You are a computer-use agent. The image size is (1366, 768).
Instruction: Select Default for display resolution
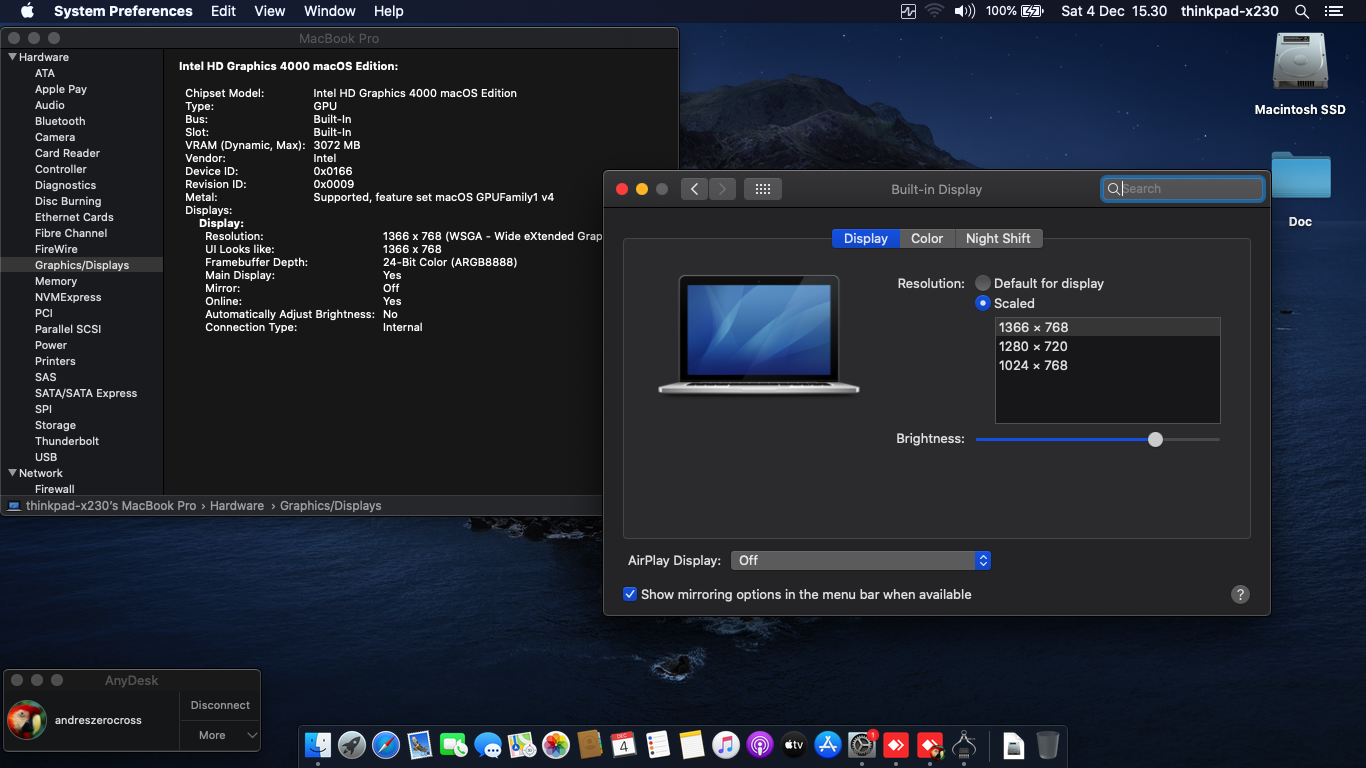[983, 283]
